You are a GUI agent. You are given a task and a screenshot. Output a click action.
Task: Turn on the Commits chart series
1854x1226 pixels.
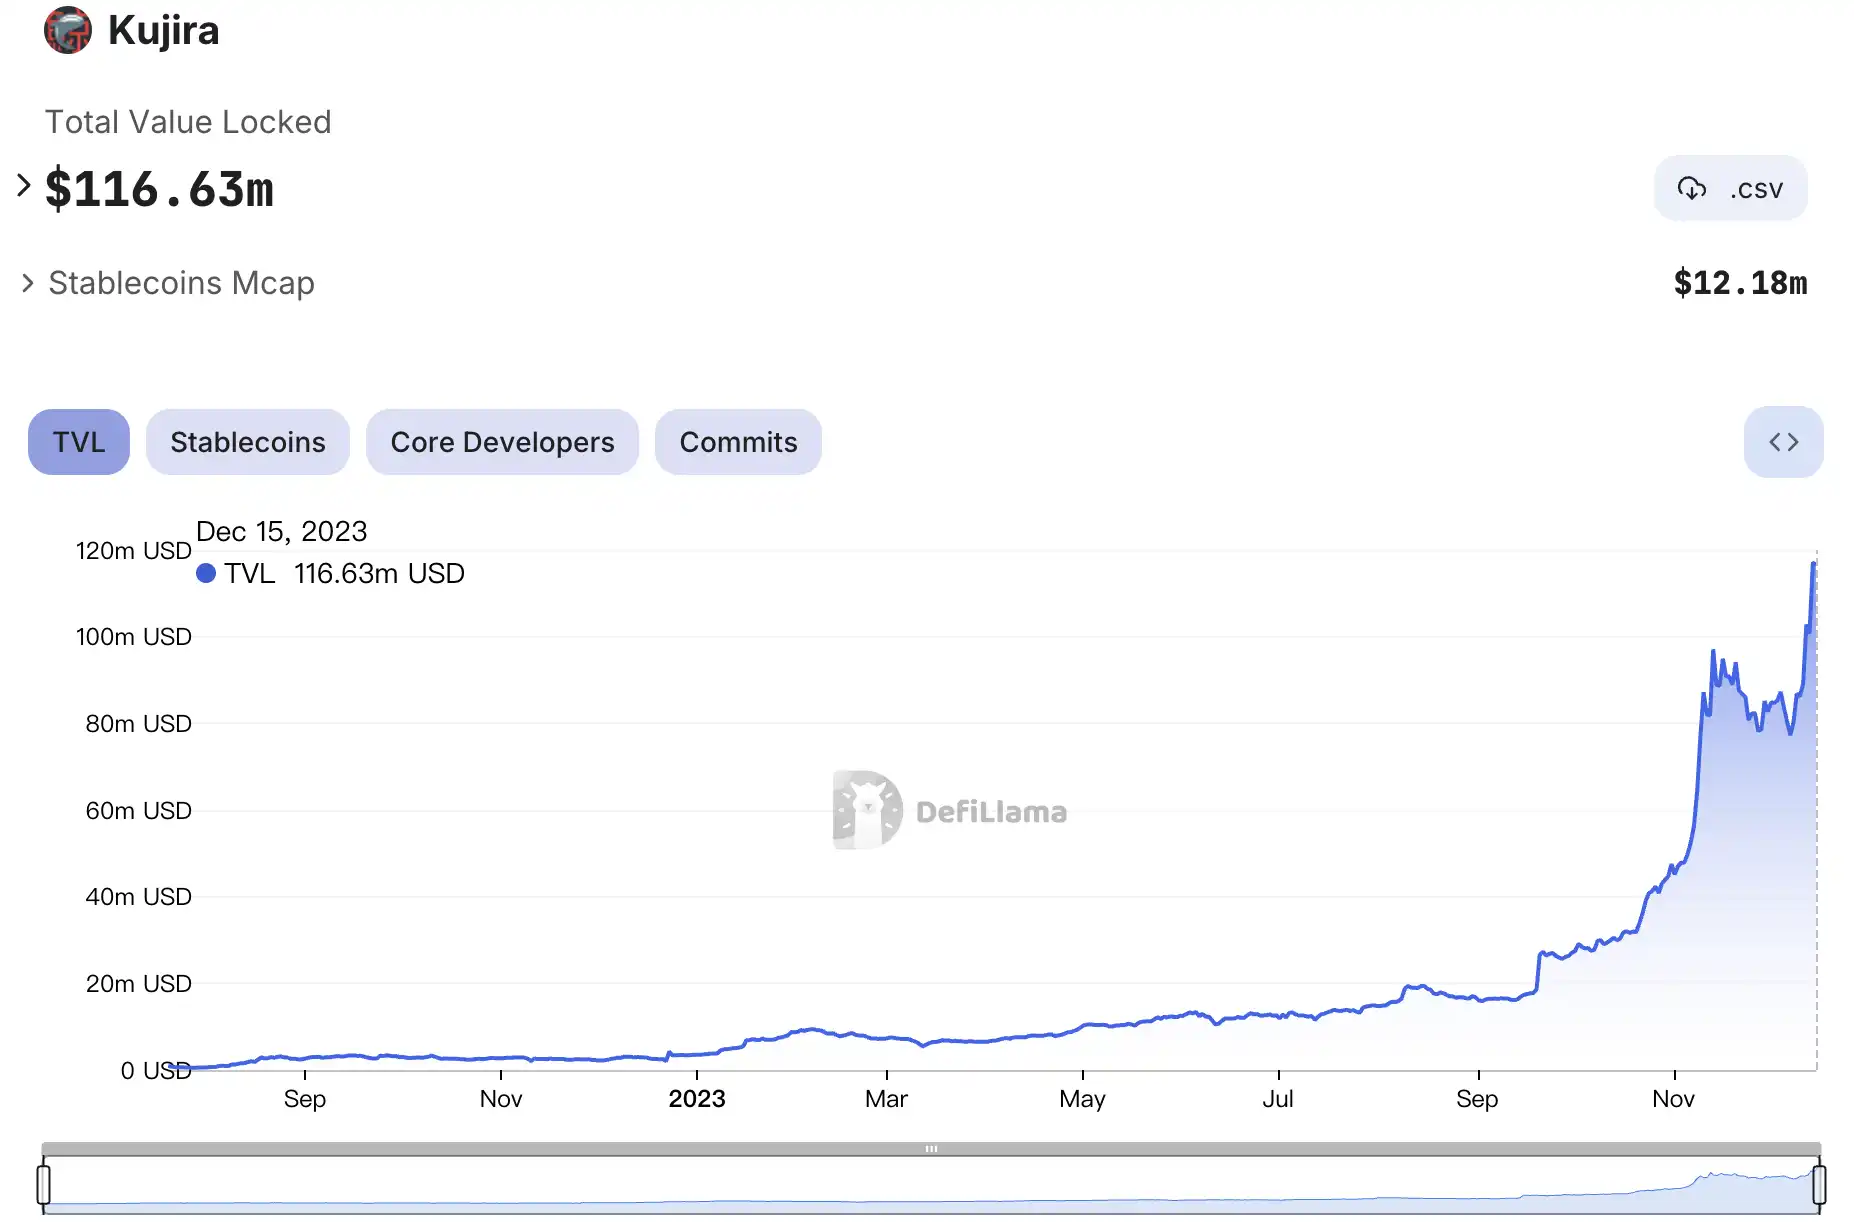[x=738, y=442]
